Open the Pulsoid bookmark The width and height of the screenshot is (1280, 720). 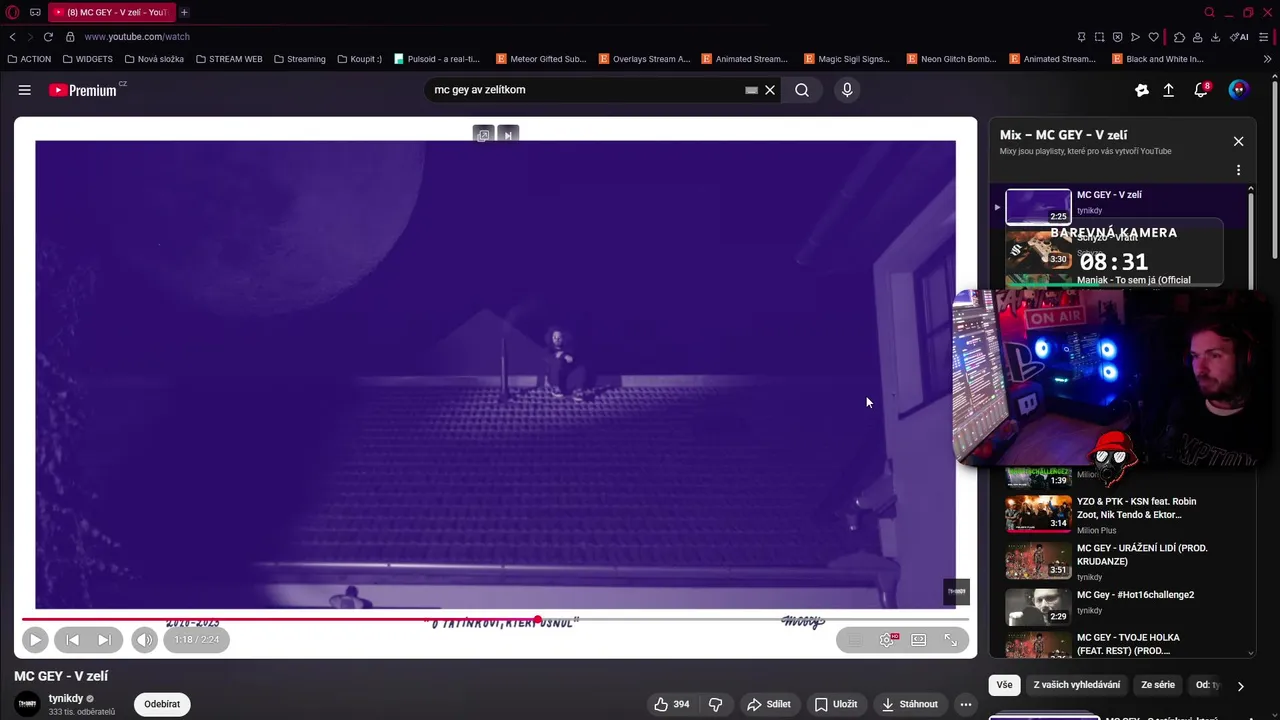click(437, 59)
